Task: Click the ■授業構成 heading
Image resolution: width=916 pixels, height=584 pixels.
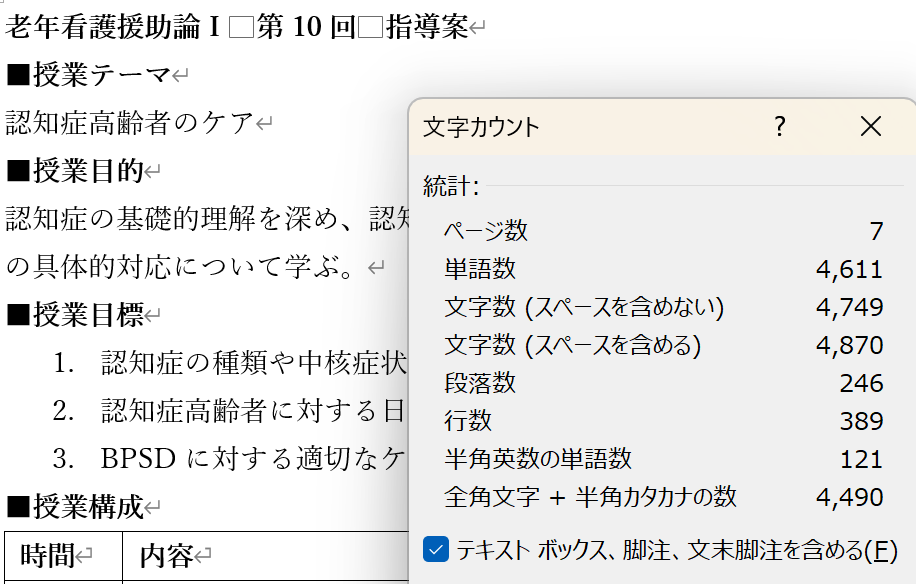Action: pos(75,507)
